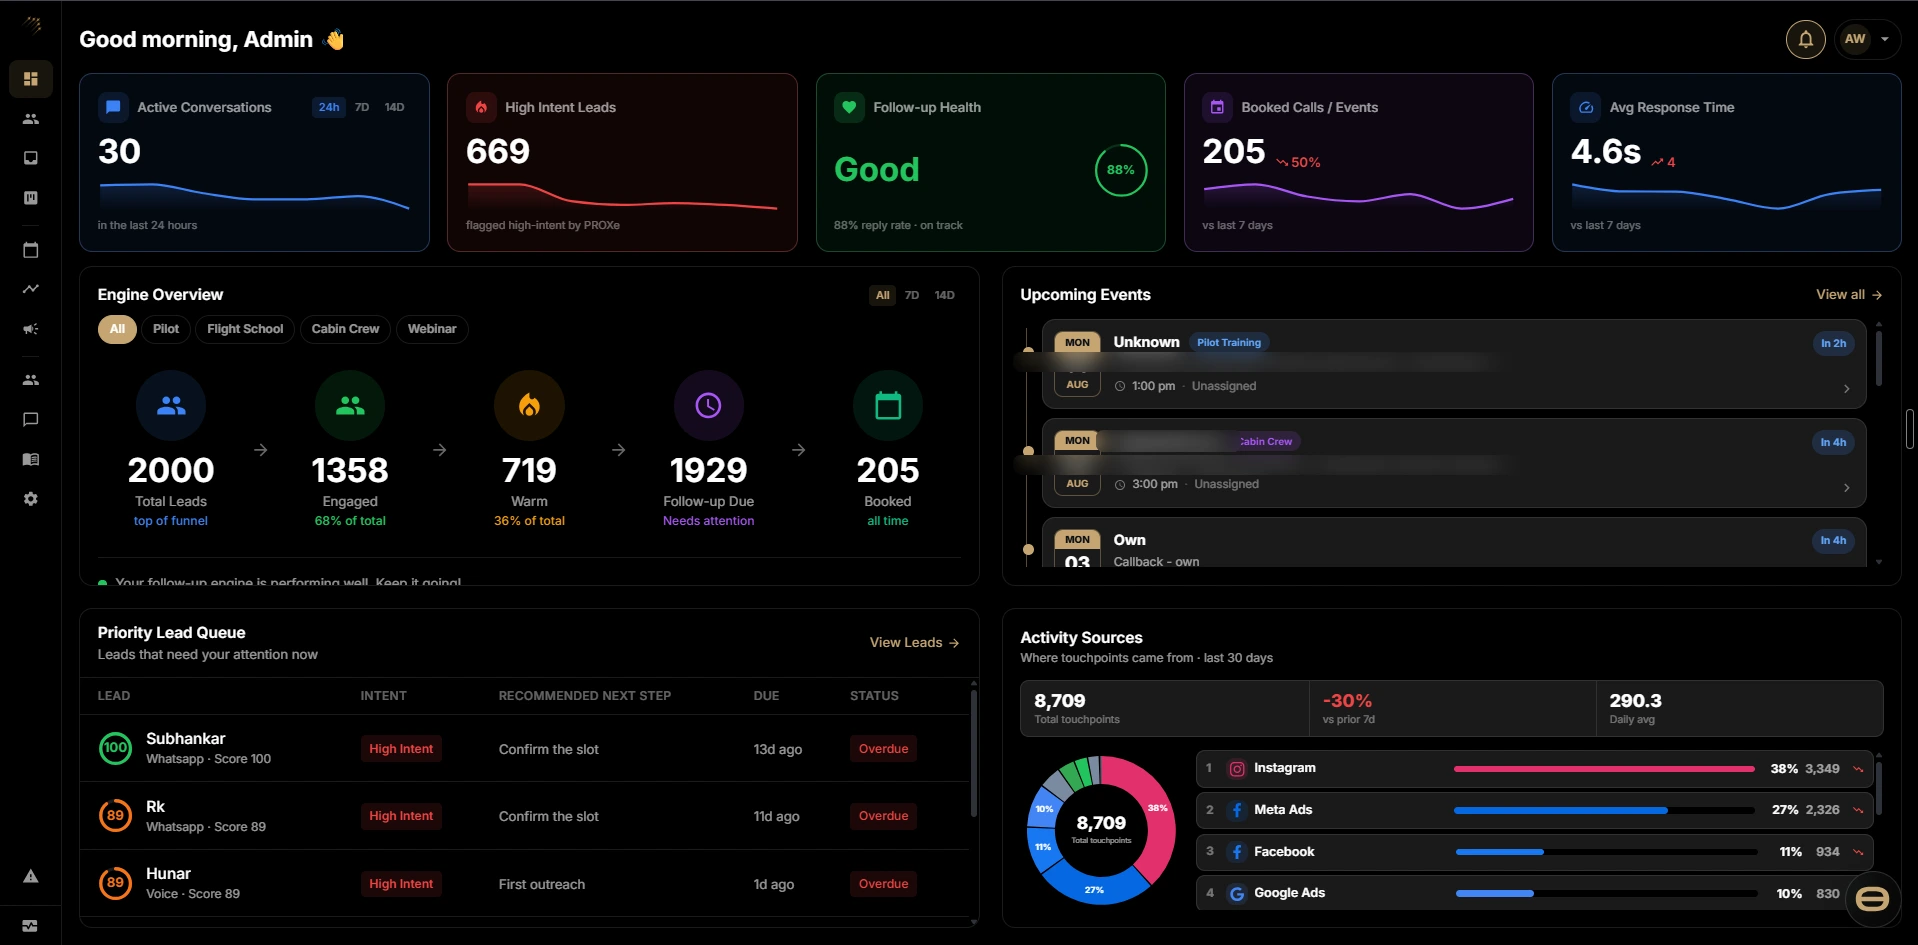Click the warning triangle icon in sidebar
This screenshot has height=945, width=1918.
coord(31,876)
